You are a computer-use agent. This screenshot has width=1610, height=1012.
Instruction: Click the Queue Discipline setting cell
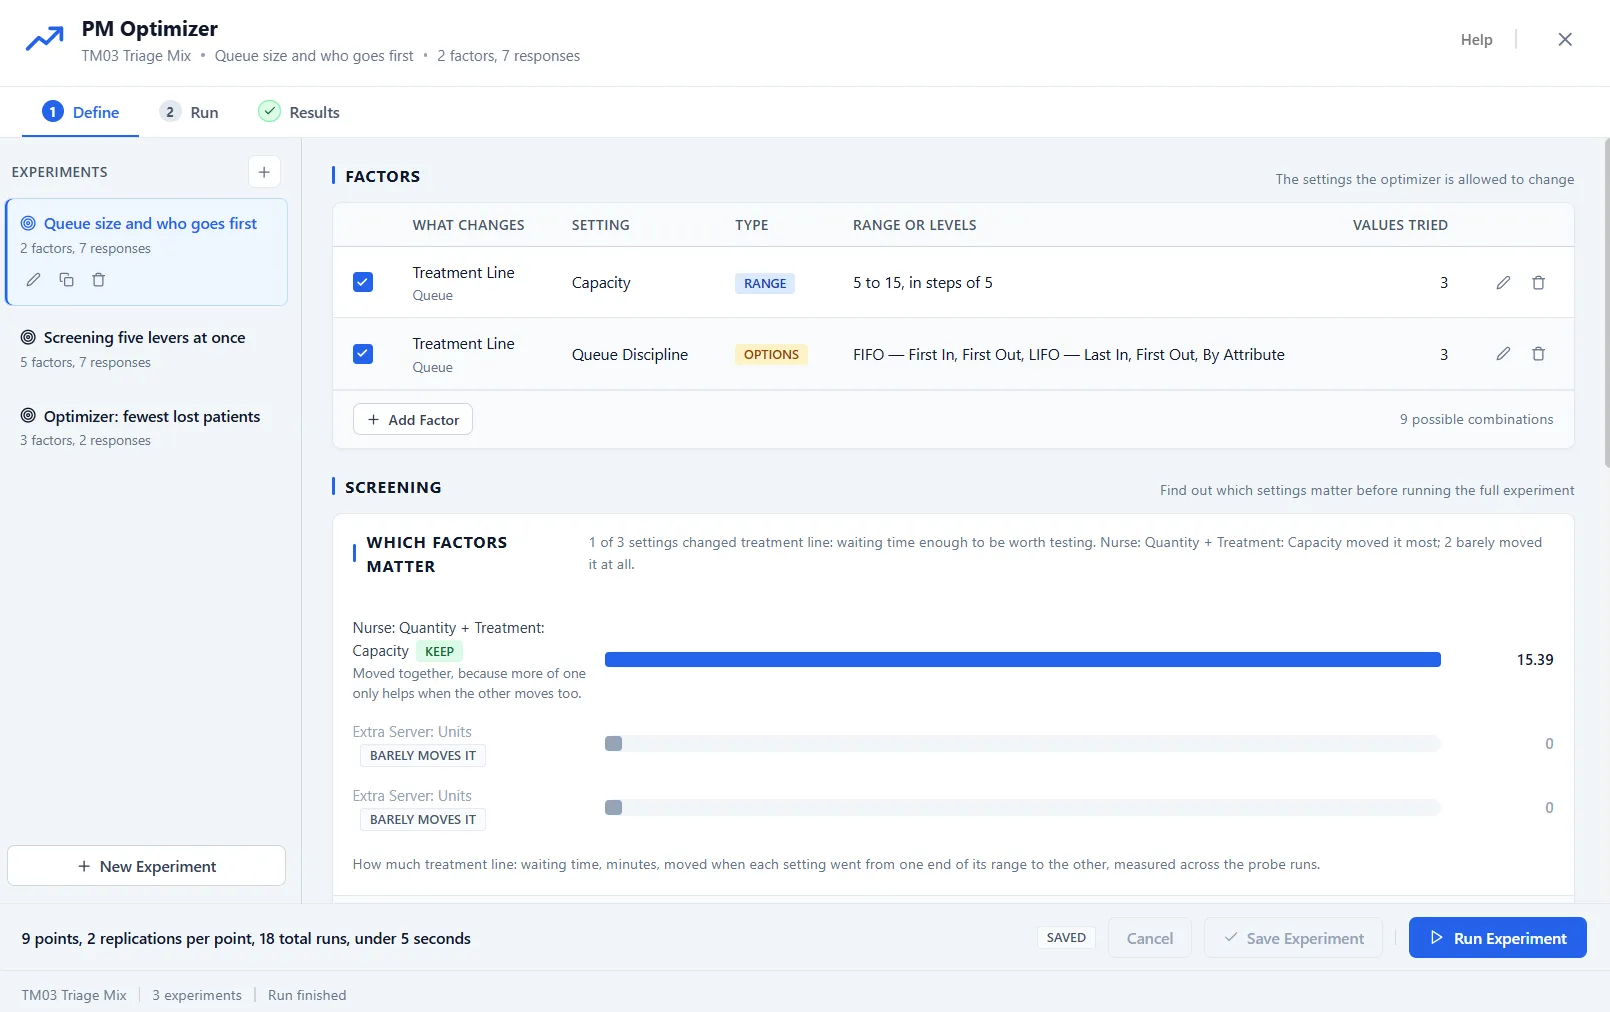(x=630, y=354)
